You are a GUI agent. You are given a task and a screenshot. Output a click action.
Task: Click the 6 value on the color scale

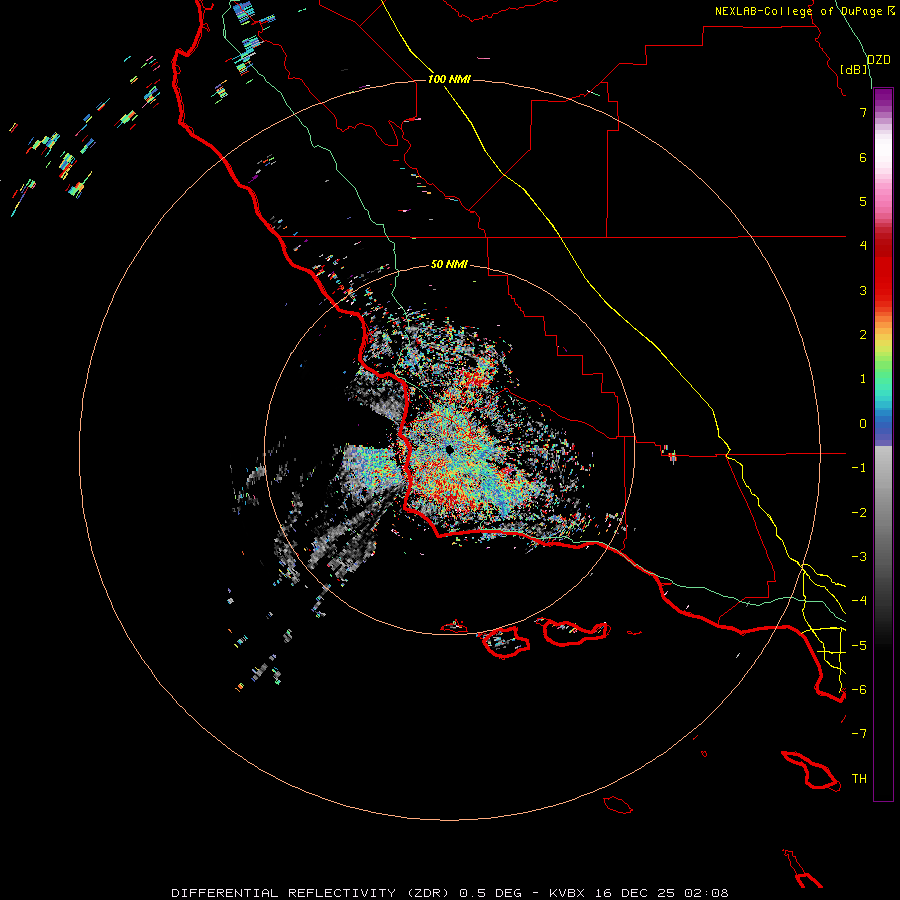click(x=863, y=157)
